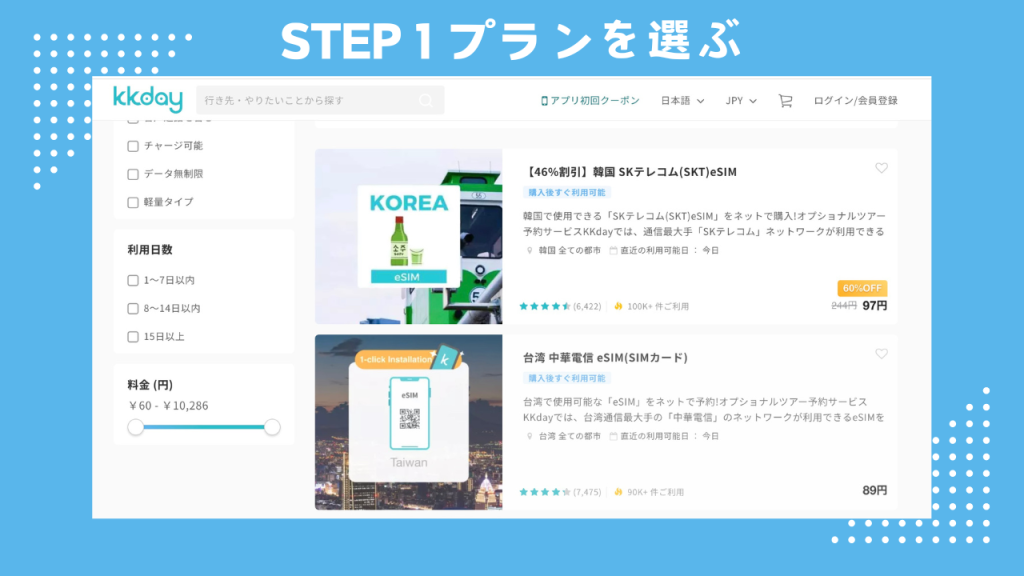Enable the データ無制限 filter checkbox
This screenshot has width=1024, height=576.
[x=133, y=174]
